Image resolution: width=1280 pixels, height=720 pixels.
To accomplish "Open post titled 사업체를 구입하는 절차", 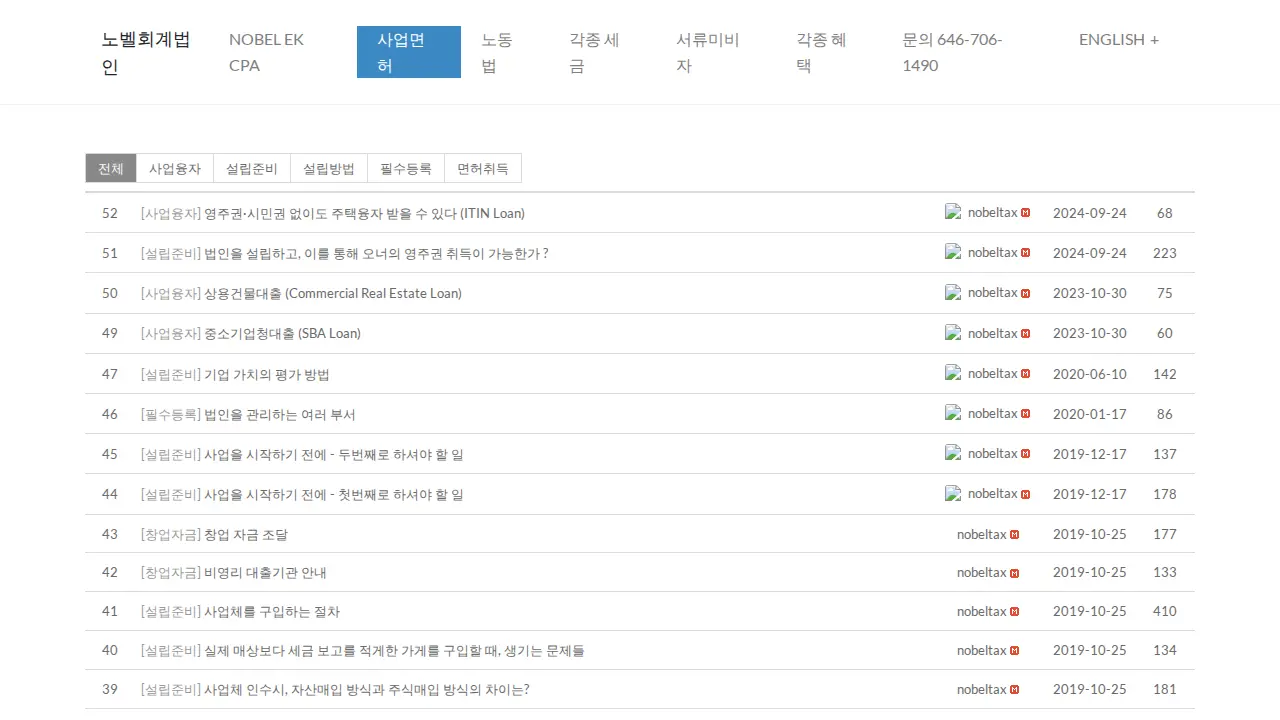I will tap(272, 611).
